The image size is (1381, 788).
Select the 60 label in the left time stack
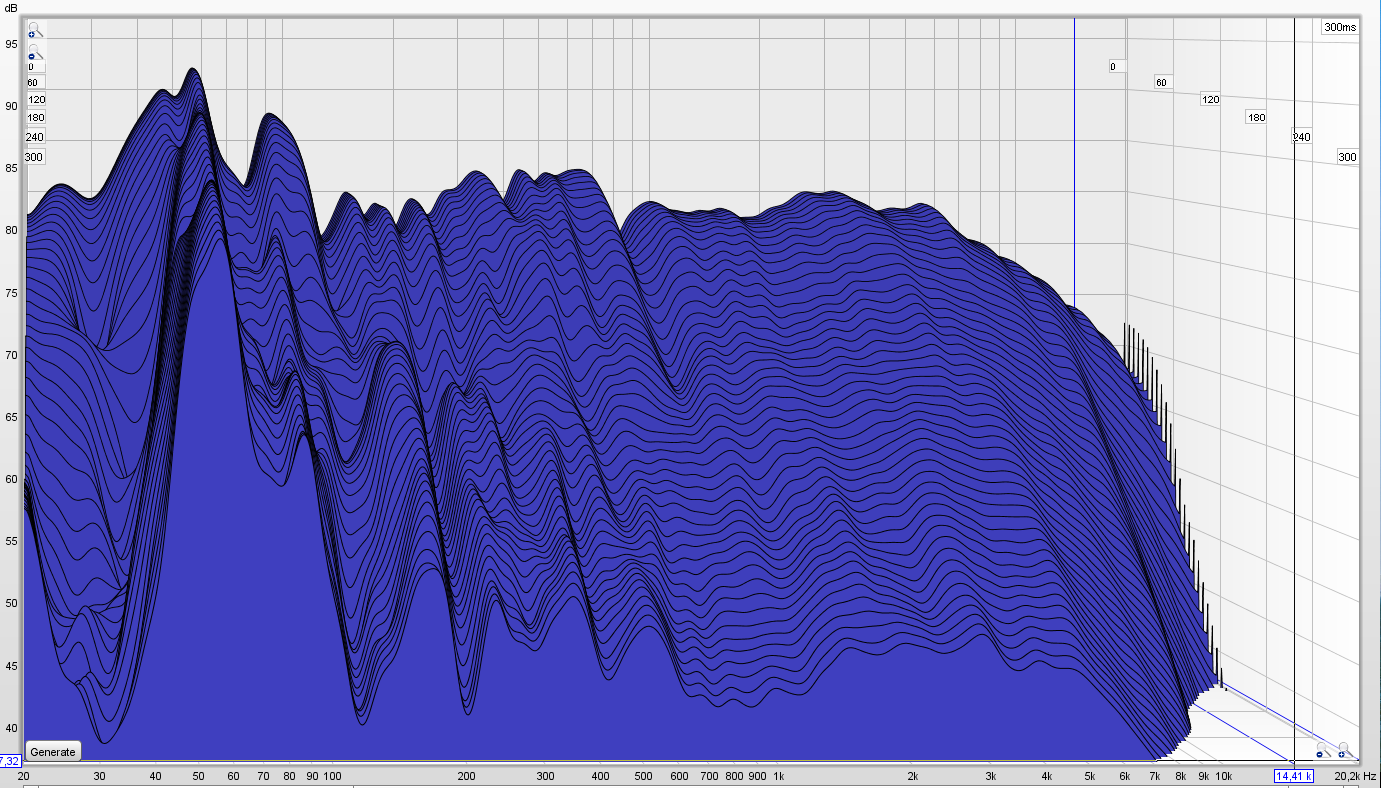click(32, 83)
